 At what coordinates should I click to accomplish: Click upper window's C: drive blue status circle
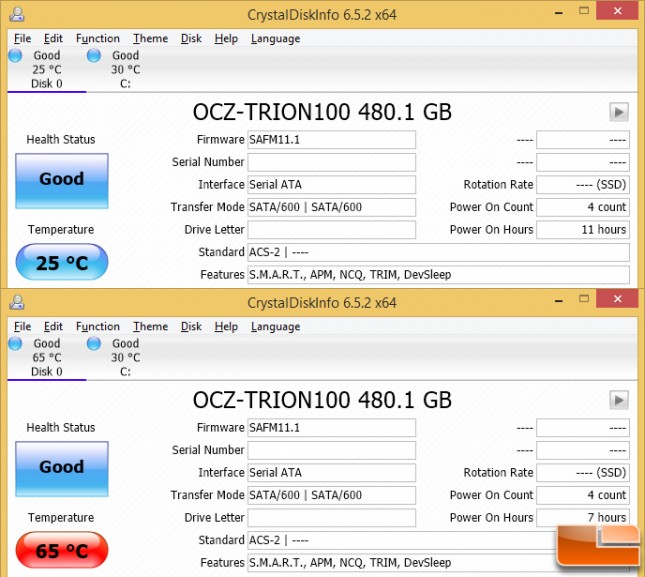pyautogui.click(x=94, y=56)
